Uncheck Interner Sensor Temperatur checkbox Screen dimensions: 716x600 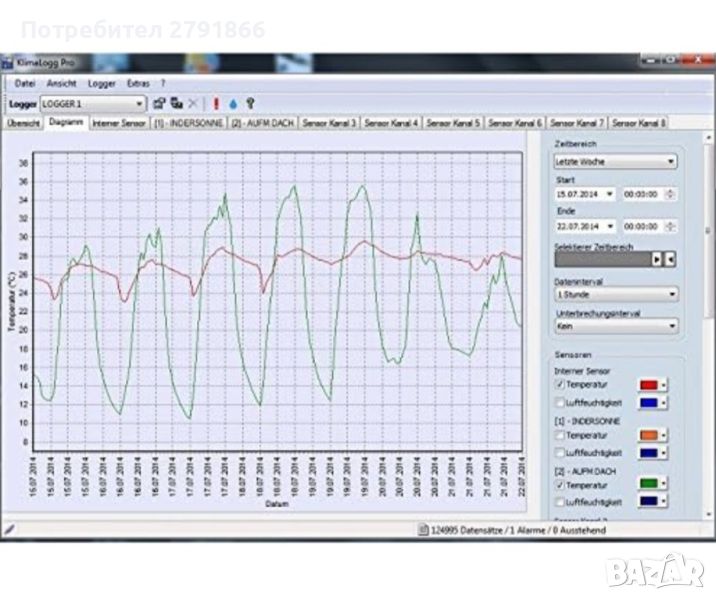point(560,384)
